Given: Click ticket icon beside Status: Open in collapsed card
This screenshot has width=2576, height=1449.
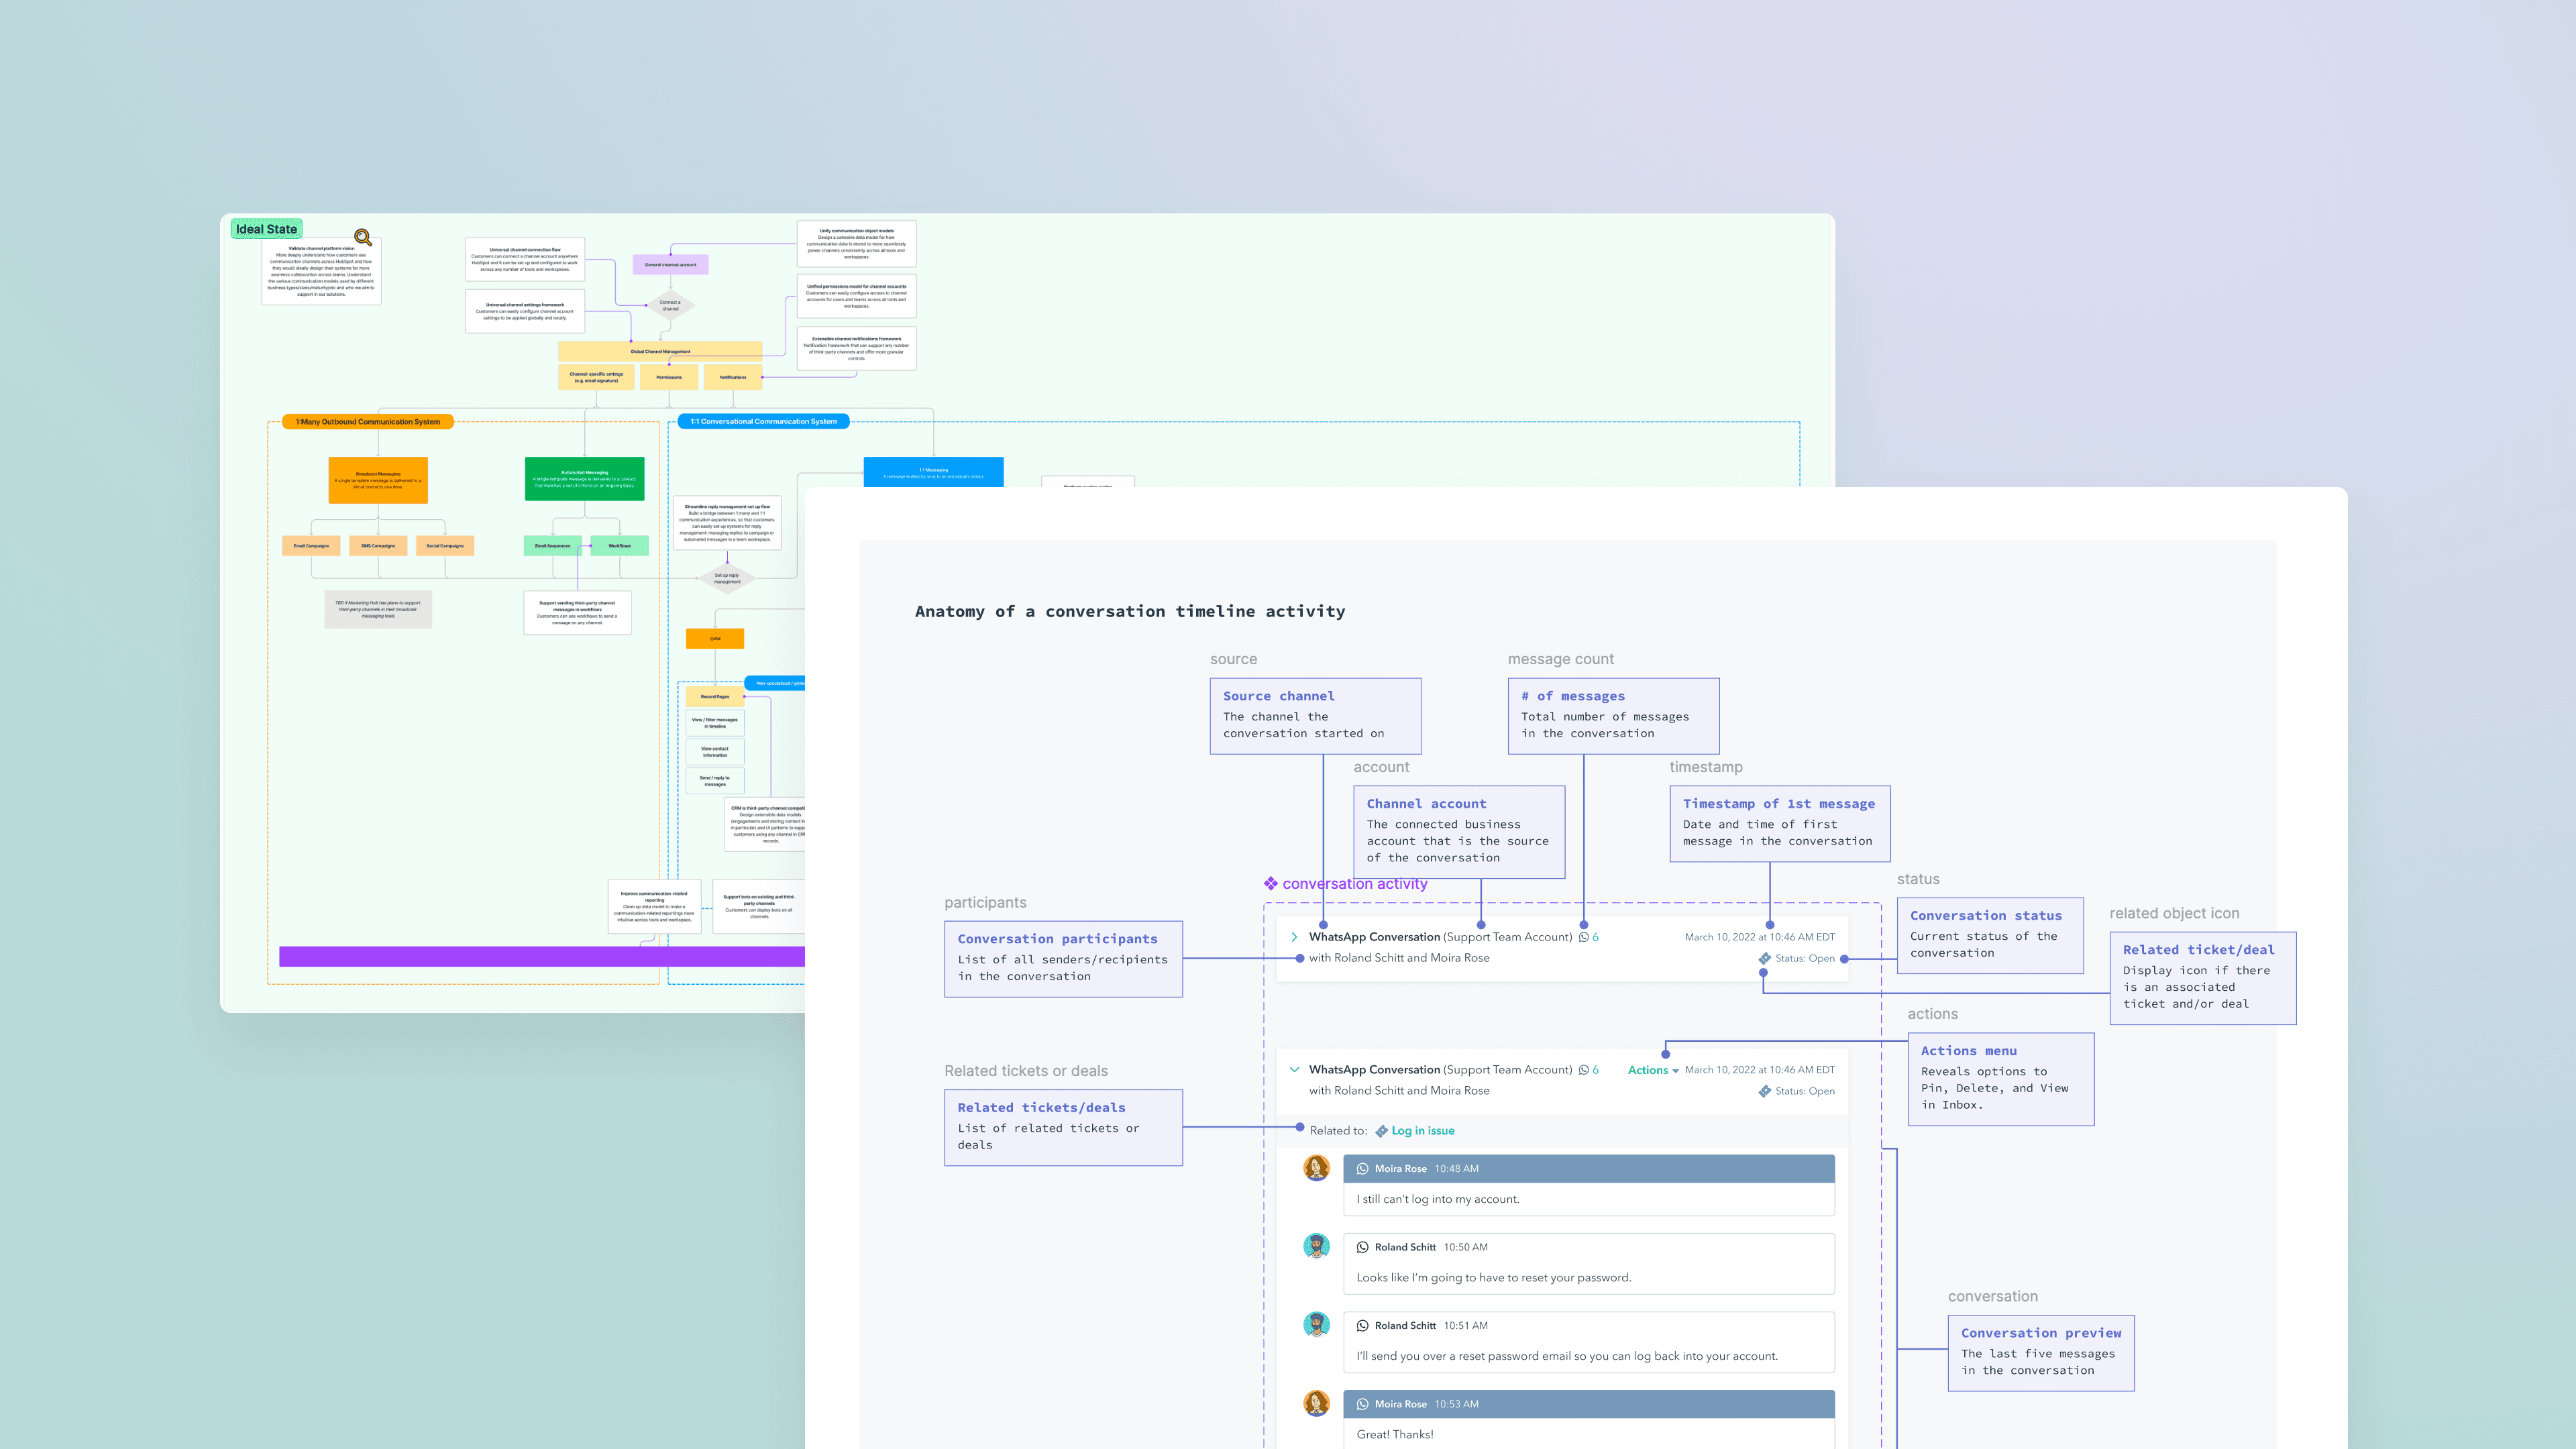Looking at the screenshot, I should point(1765,958).
